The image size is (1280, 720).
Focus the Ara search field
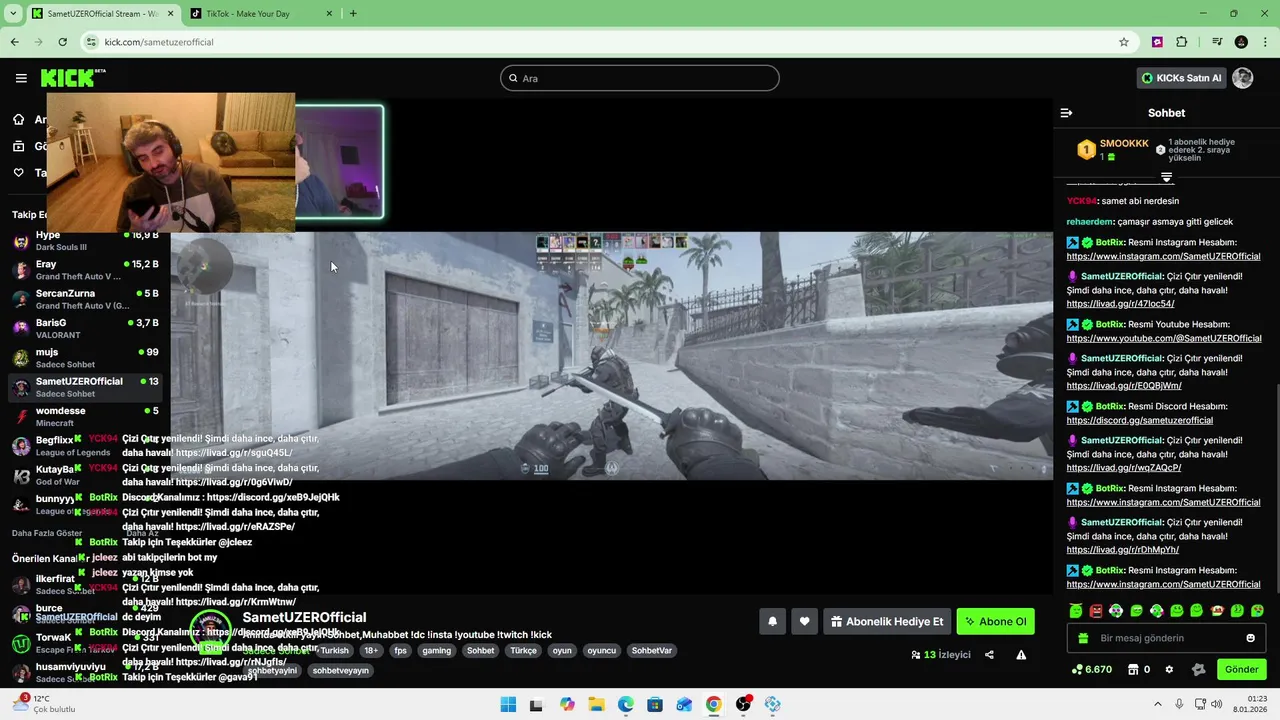(x=640, y=78)
